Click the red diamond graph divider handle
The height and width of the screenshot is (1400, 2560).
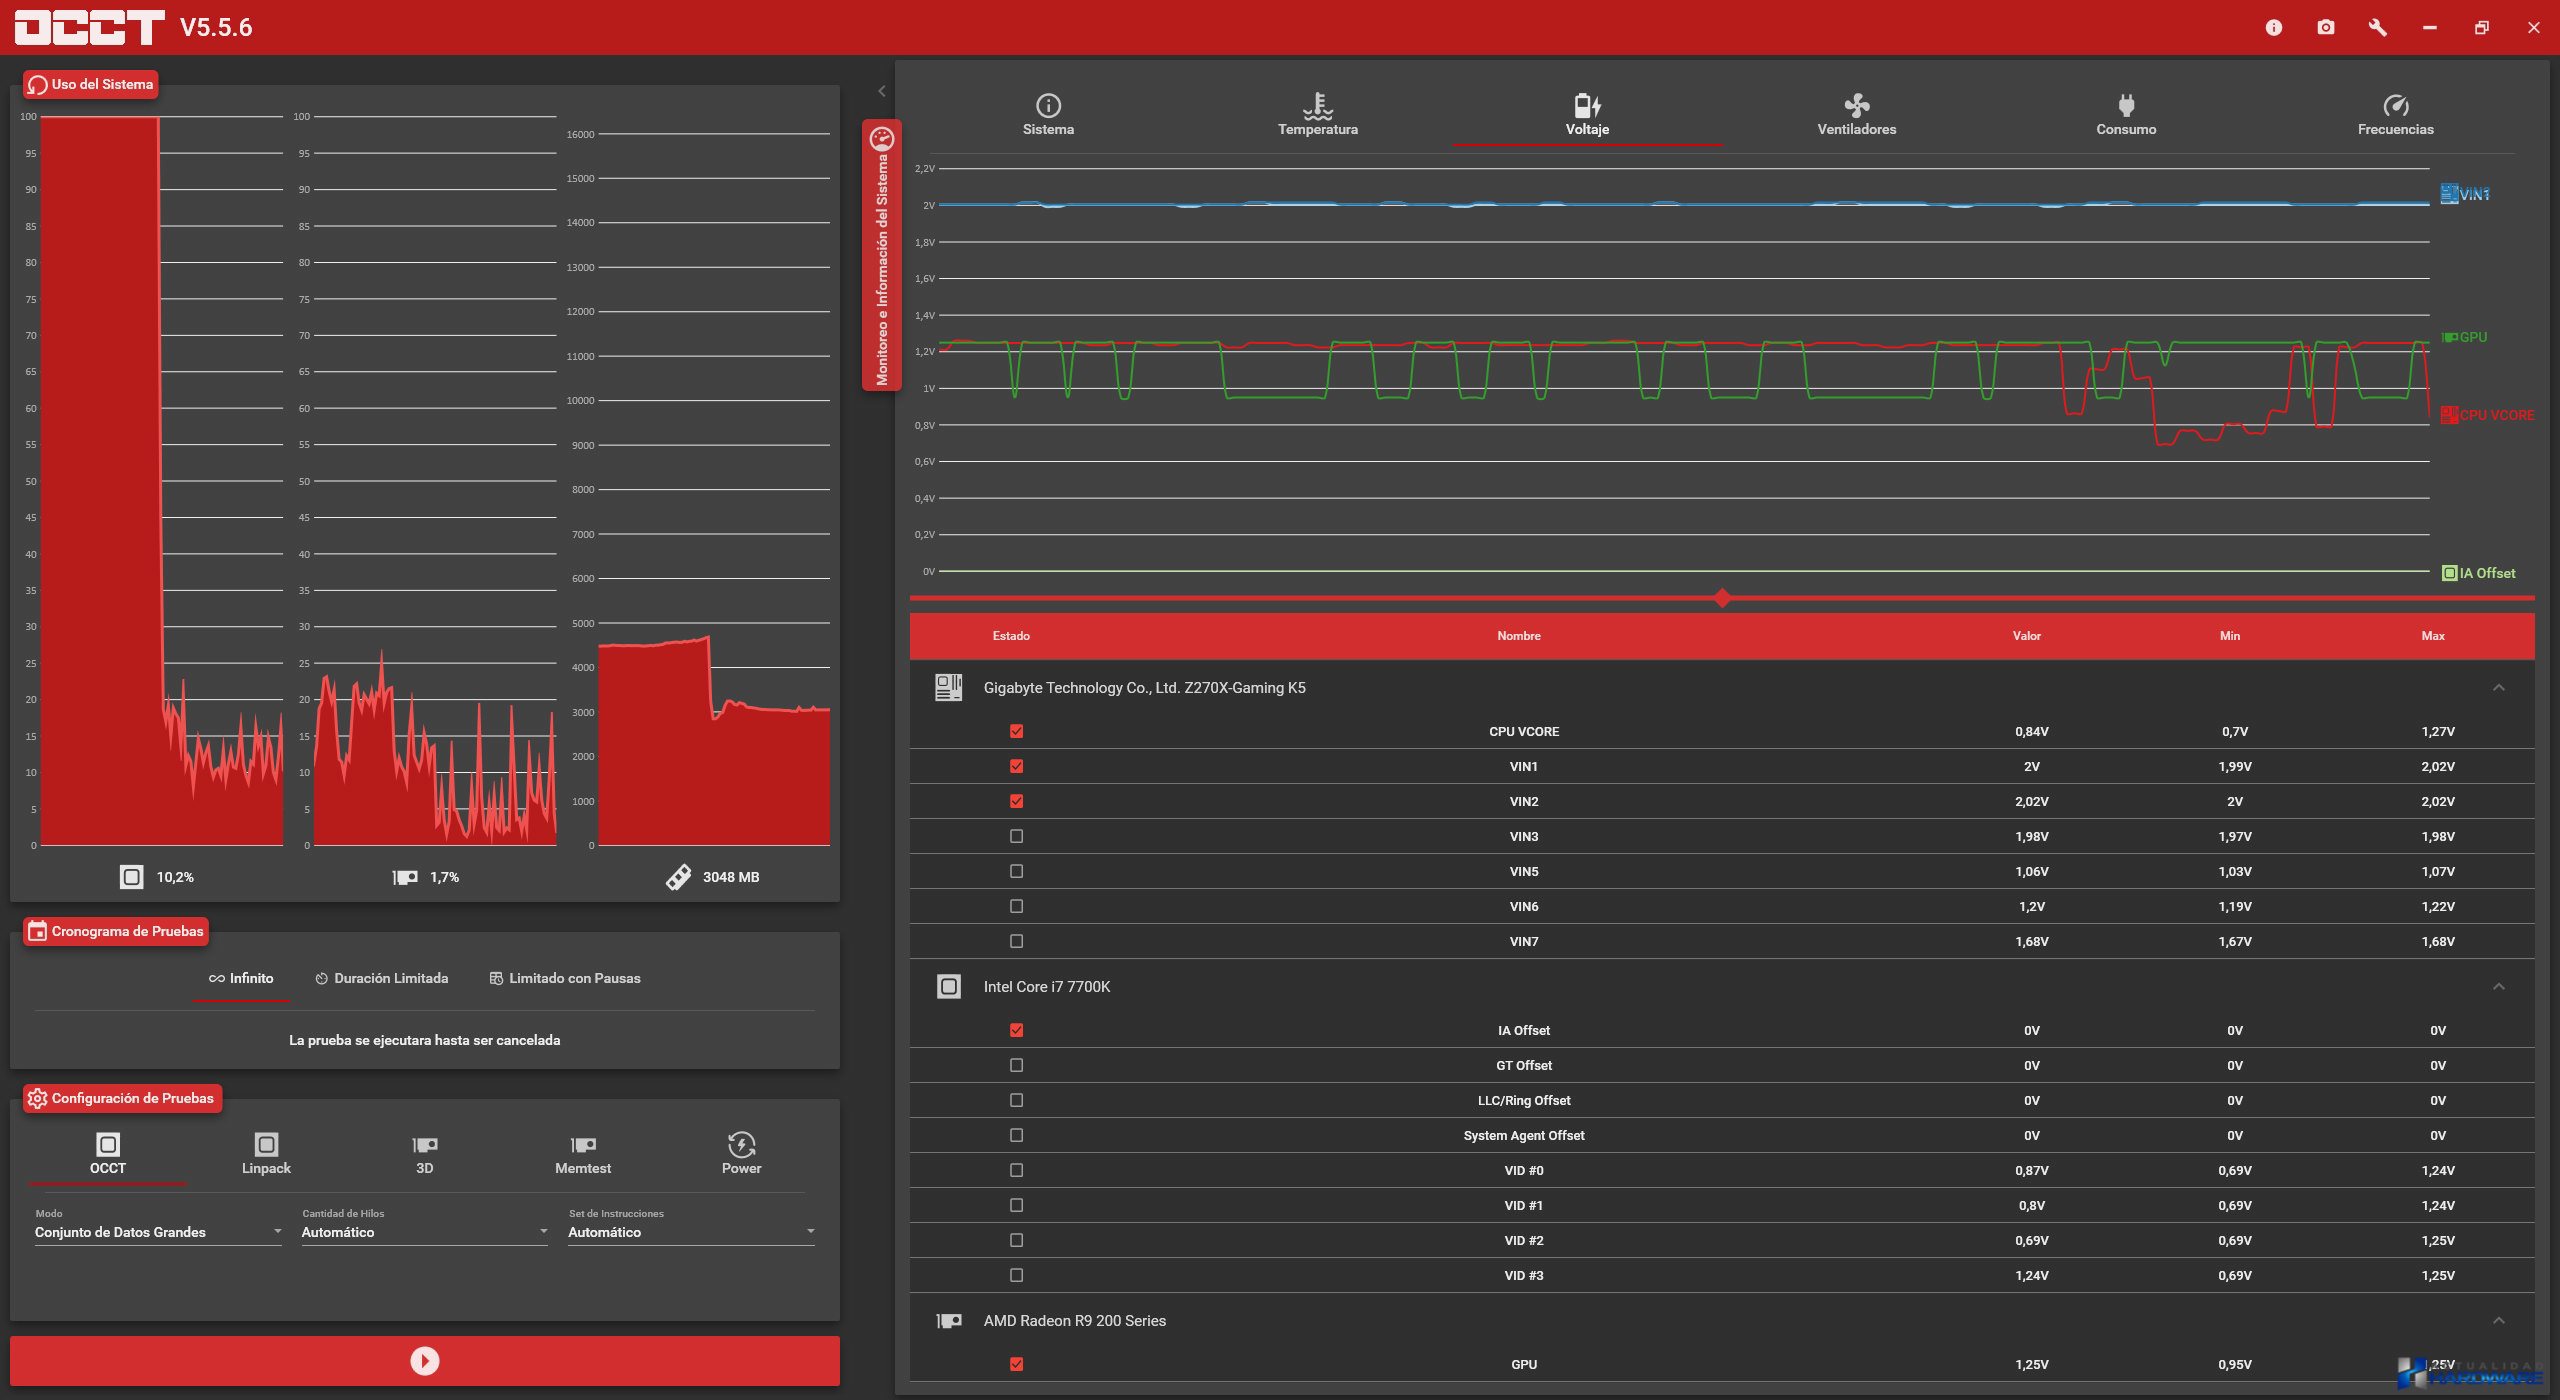point(1722,598)
